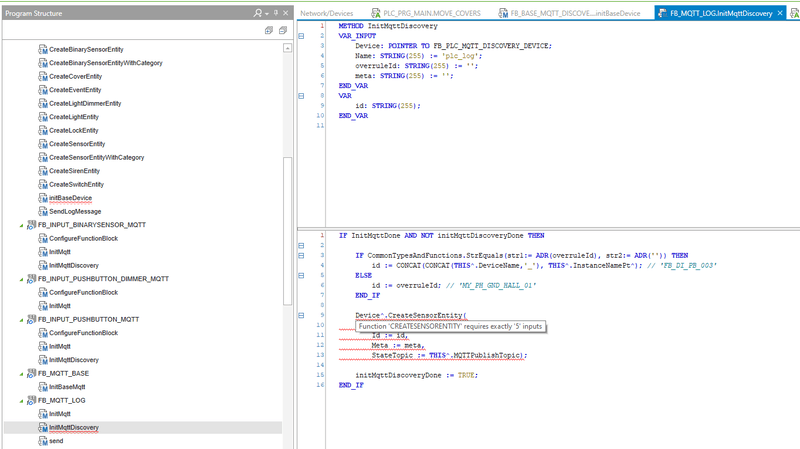
Task: Select FB_MQTT_BASE function block
Action: [x=63, y=373]
